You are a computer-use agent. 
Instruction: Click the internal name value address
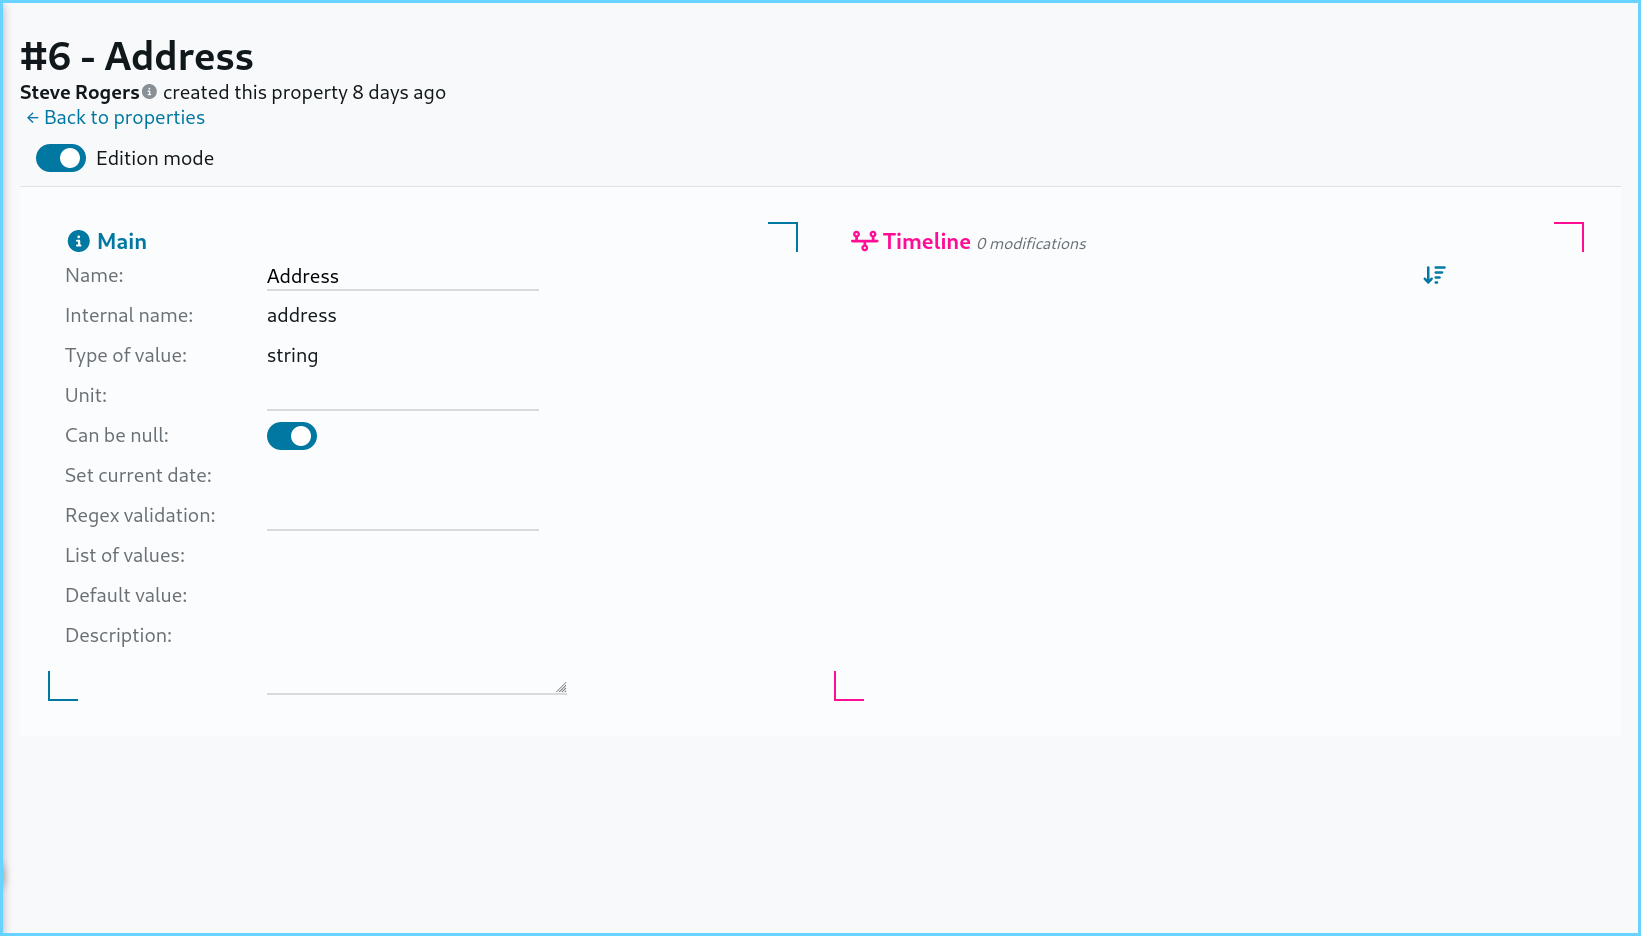(301, 316)
